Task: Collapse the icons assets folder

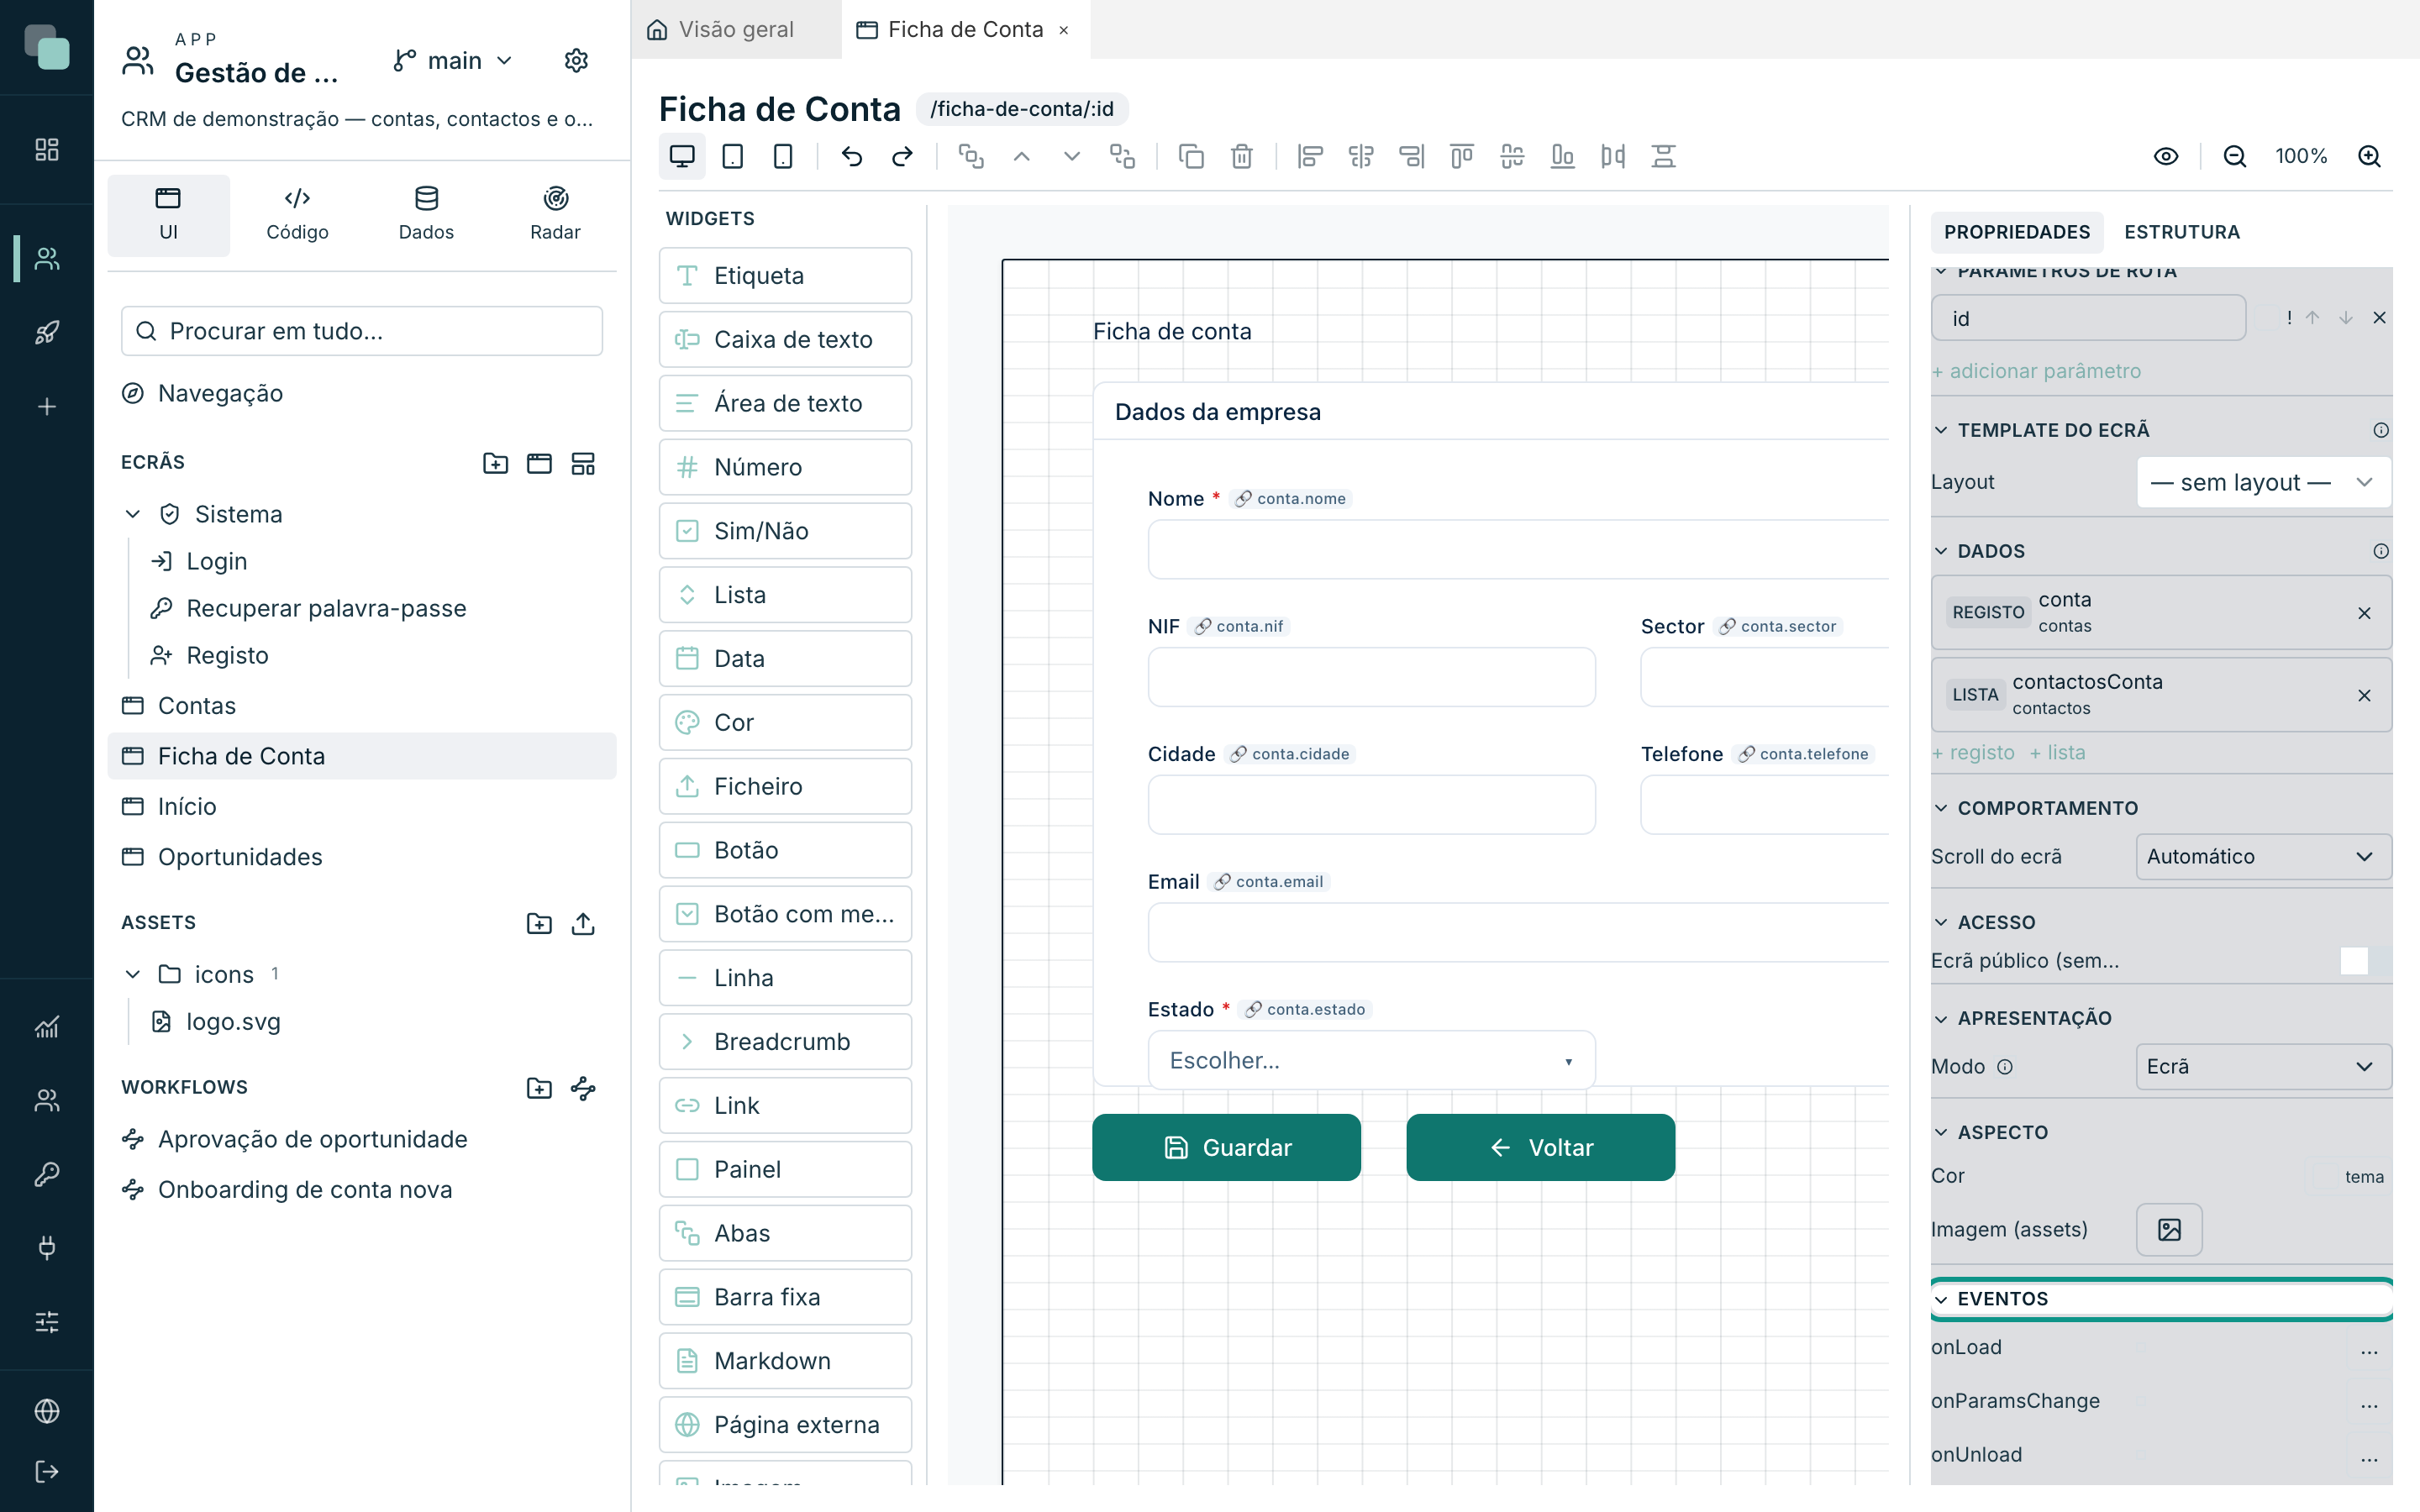Action: [133, 974]
